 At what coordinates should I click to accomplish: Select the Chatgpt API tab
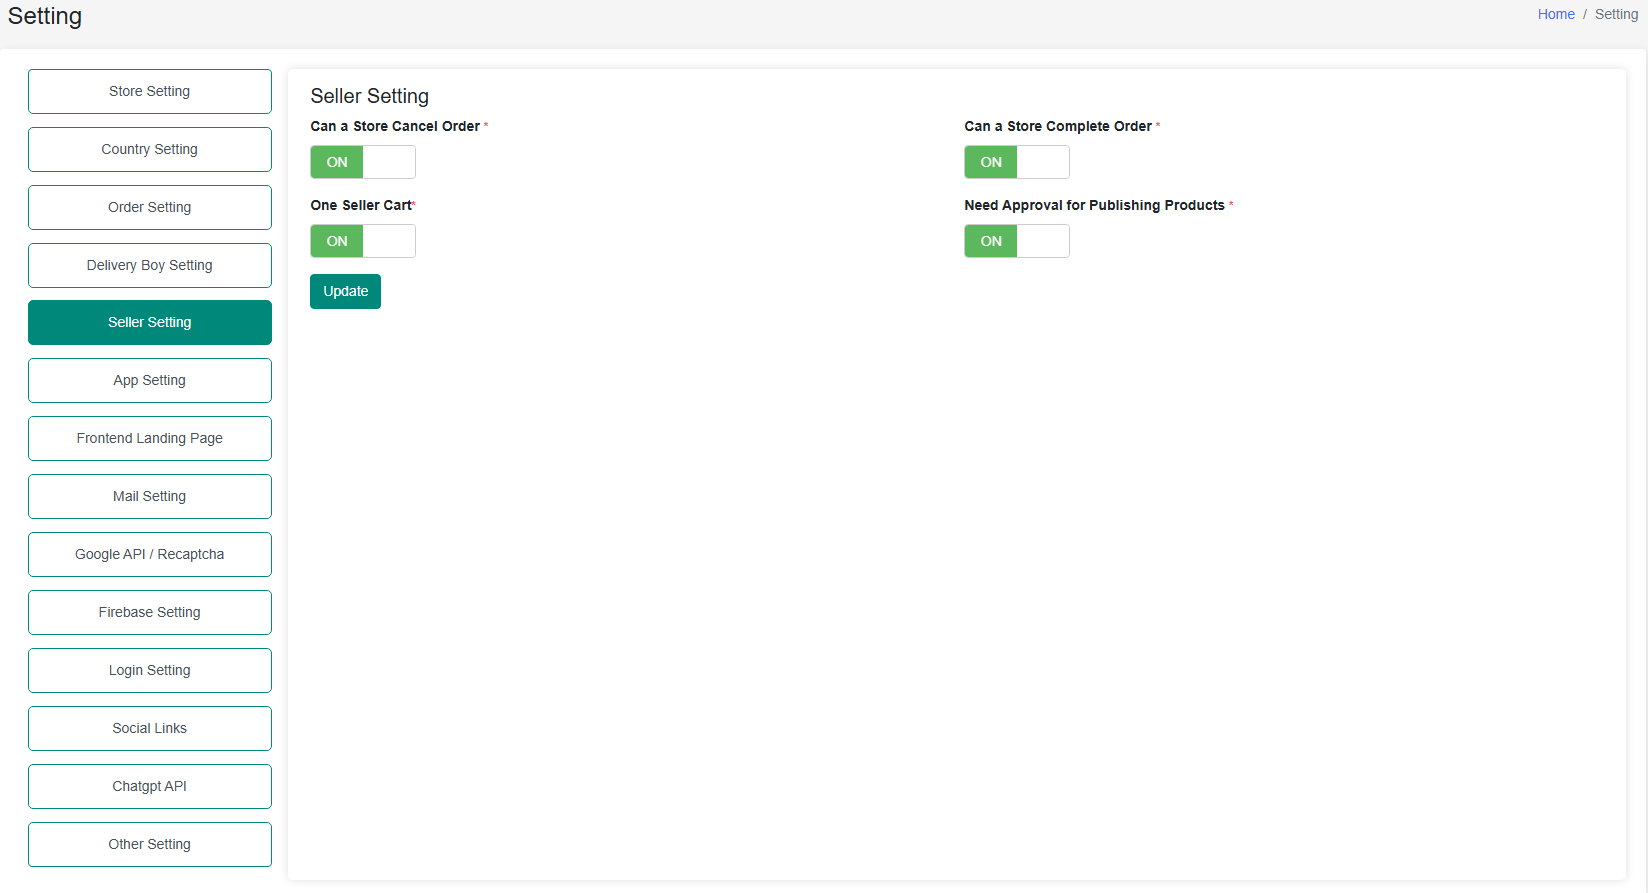tap(150, 786)
